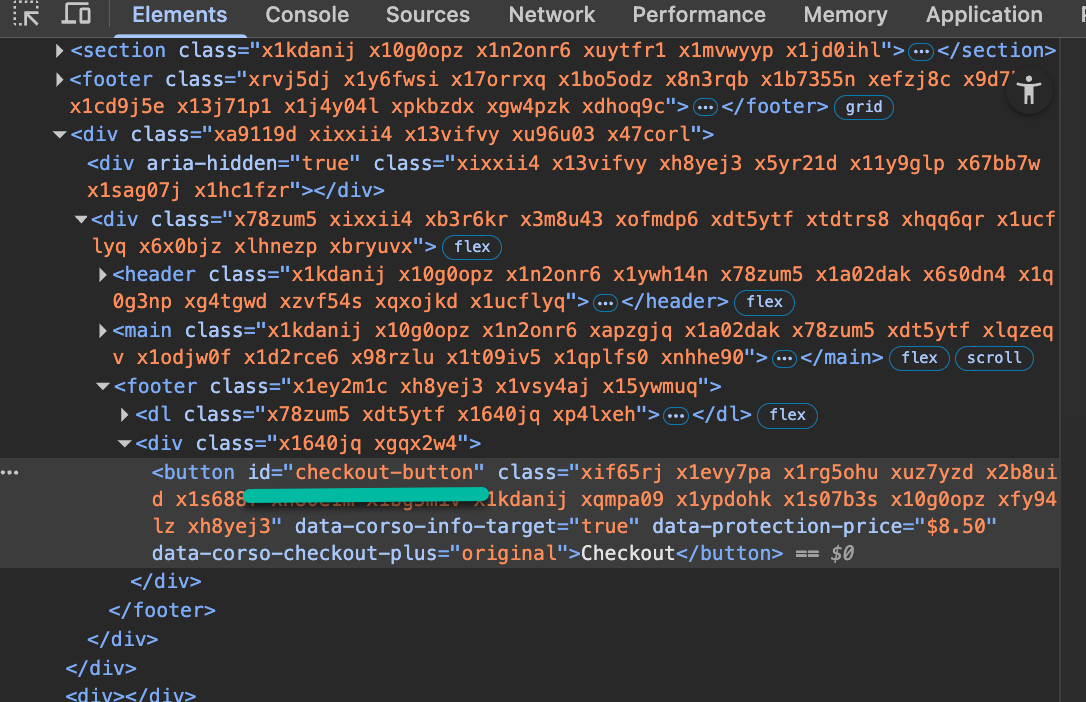The width and height of the screenshot is (1086, 702).
Task: Open the Network tab
Action: tap(551, 15)
